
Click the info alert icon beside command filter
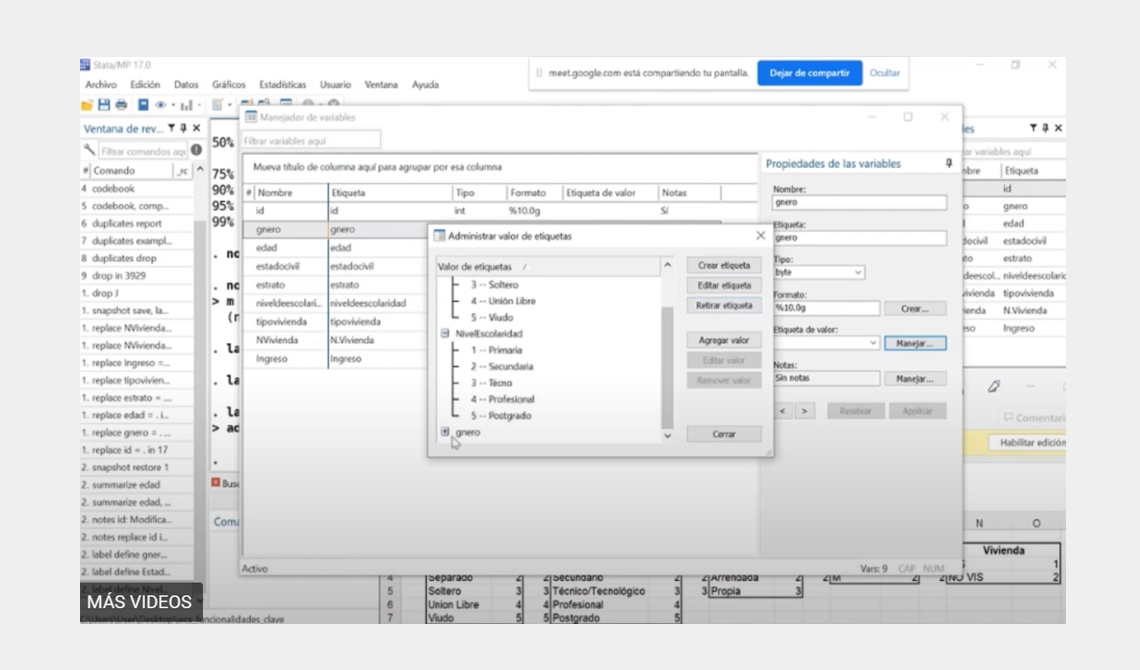tap(196, 150)
